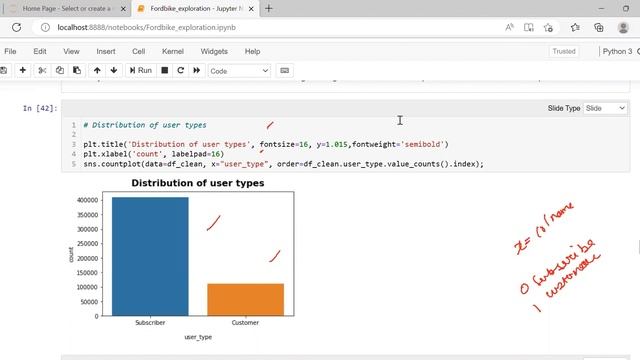This screenshot has height=360, width=640.
Task: Click the plt.title code line
Action: [x=266, y=144]
